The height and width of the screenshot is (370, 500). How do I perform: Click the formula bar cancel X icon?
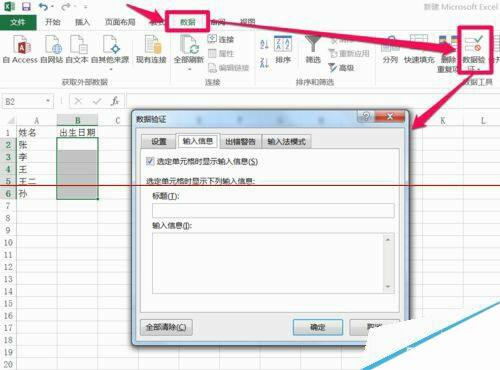click(78, 101)
